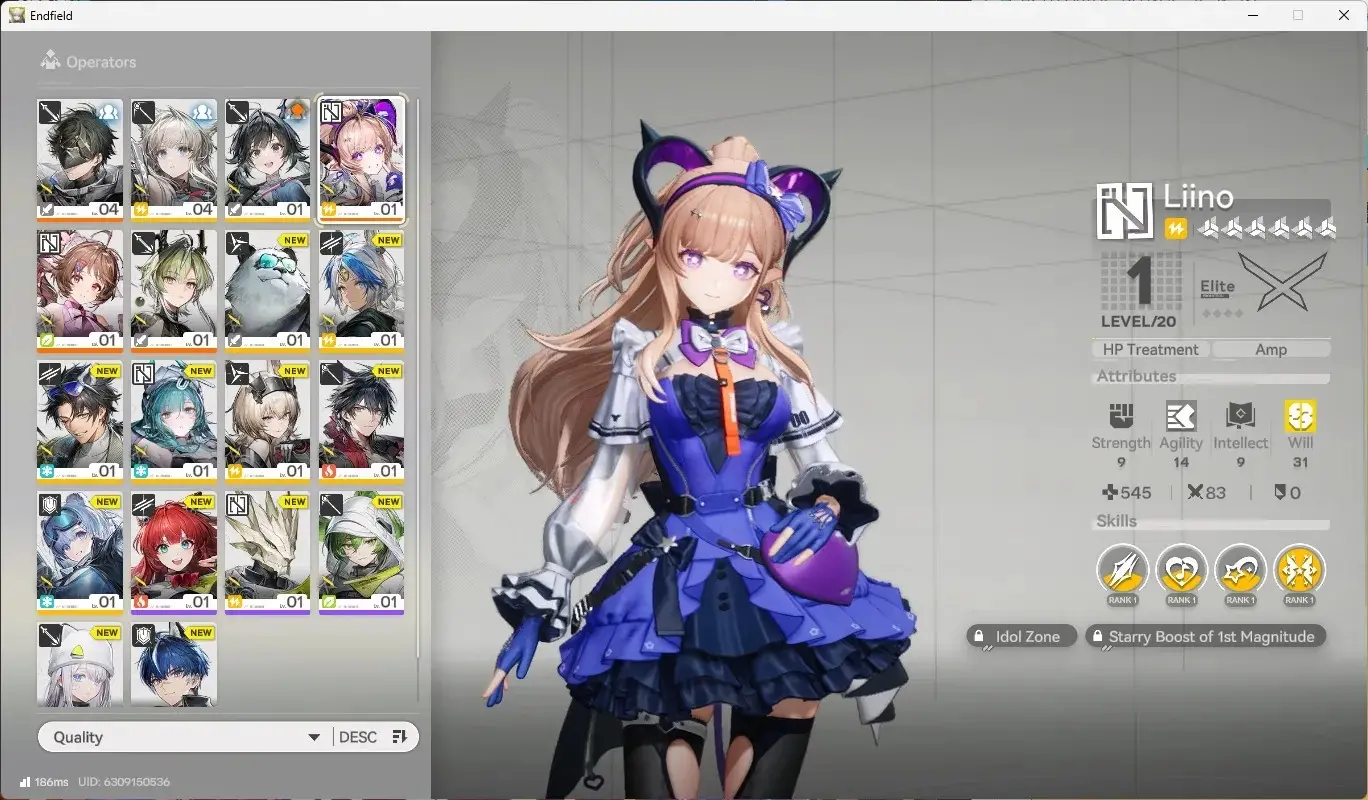Click the HP value 545
The height and width of the screenshot is (800, 1368).
[x=1126, y=492]
